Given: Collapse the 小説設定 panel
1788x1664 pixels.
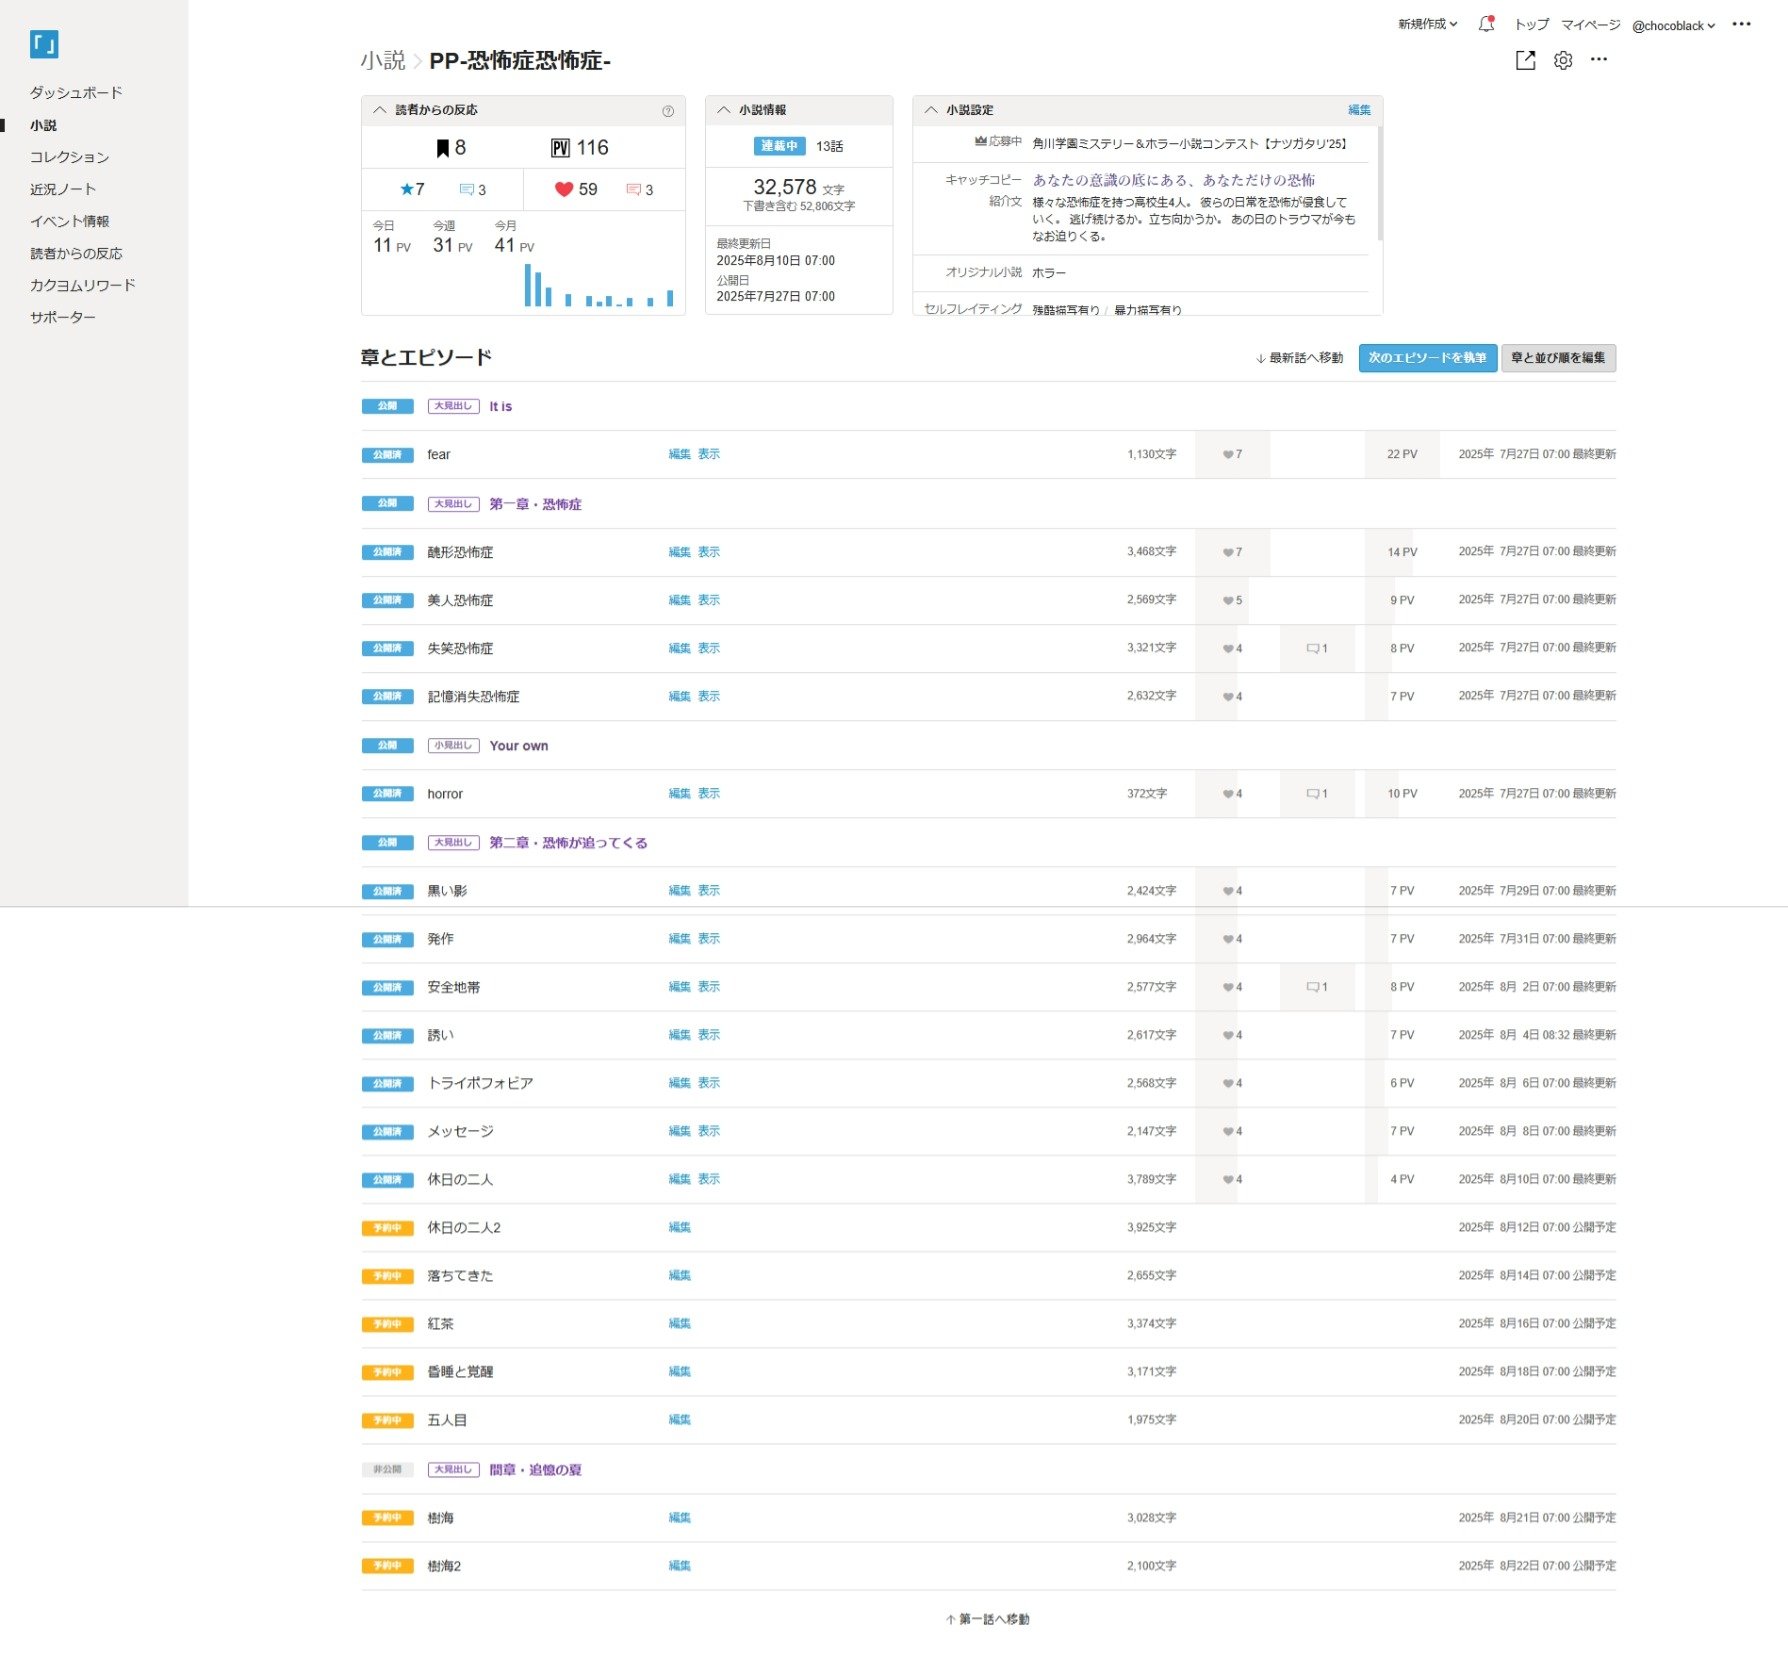Looking at the screenshot, I should point(931,110).
